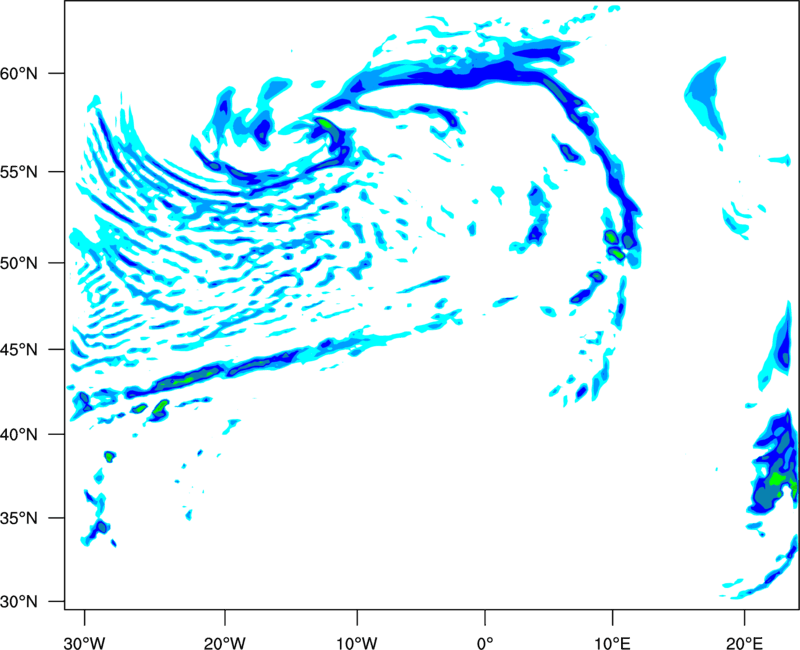The height and width of the screenshot is (650, 800).
Task: Click the 35°N latitude label
Action: click(19, 518)
